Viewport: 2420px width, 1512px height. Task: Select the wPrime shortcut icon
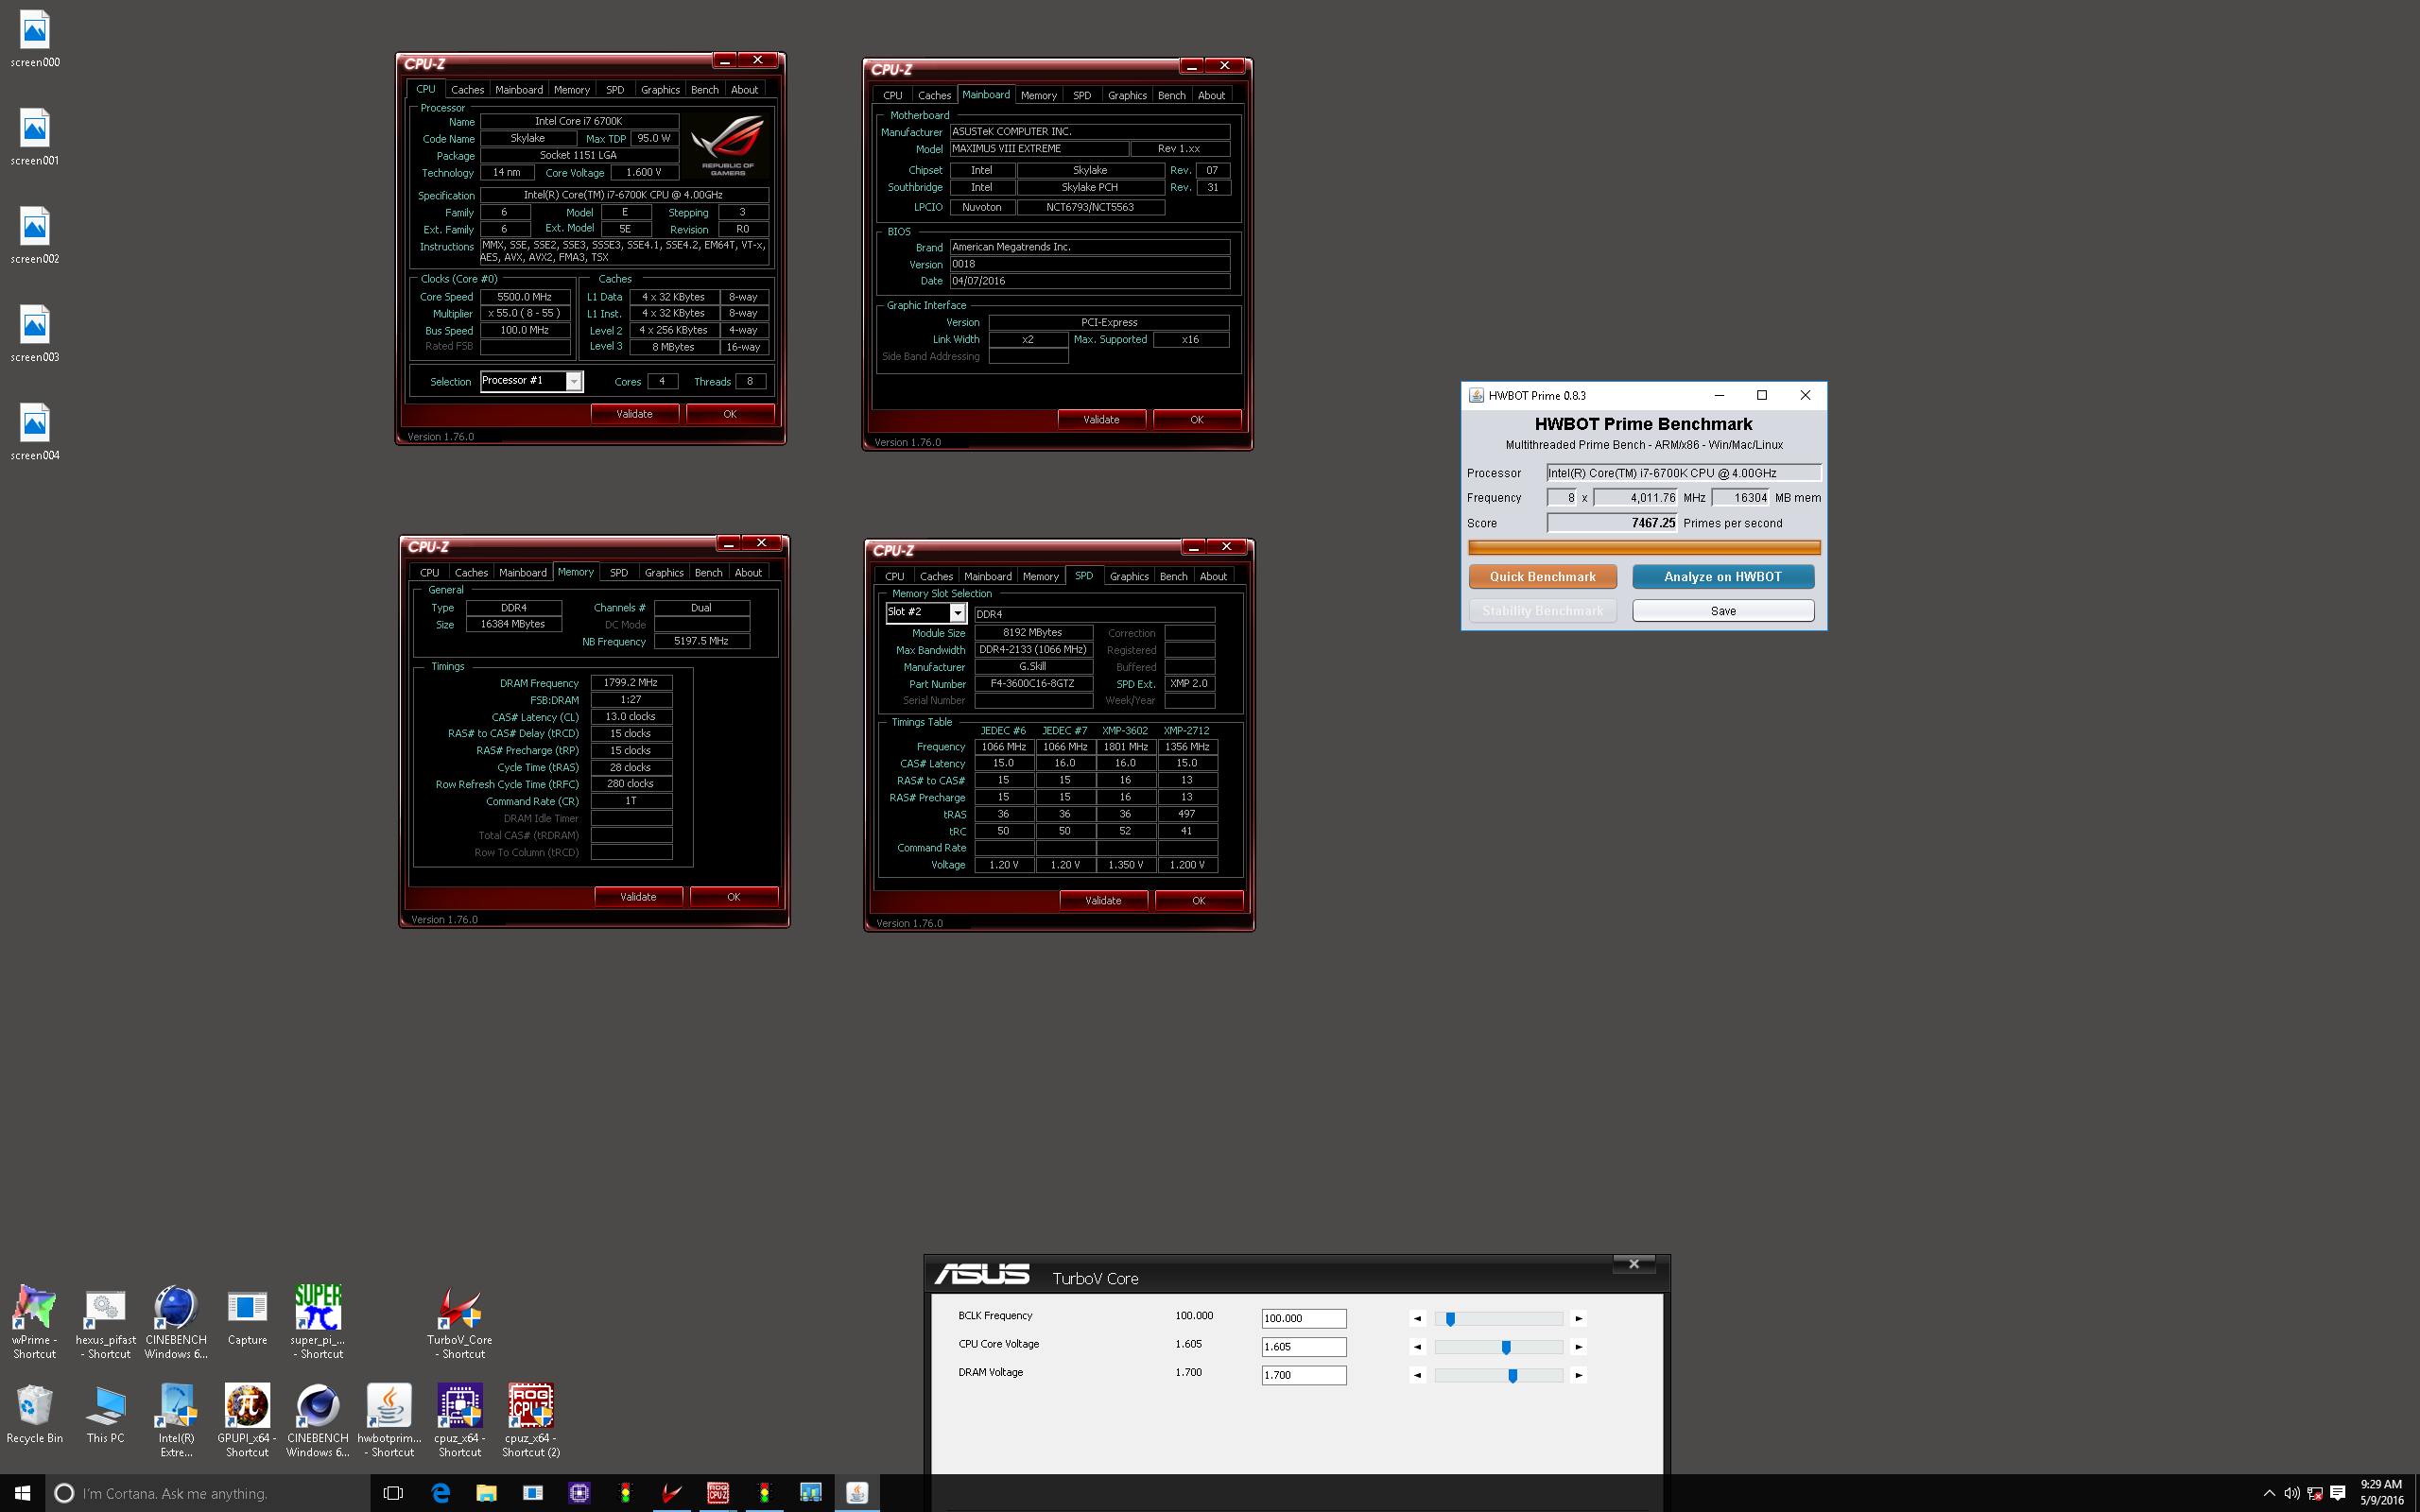click(35, 1321)
